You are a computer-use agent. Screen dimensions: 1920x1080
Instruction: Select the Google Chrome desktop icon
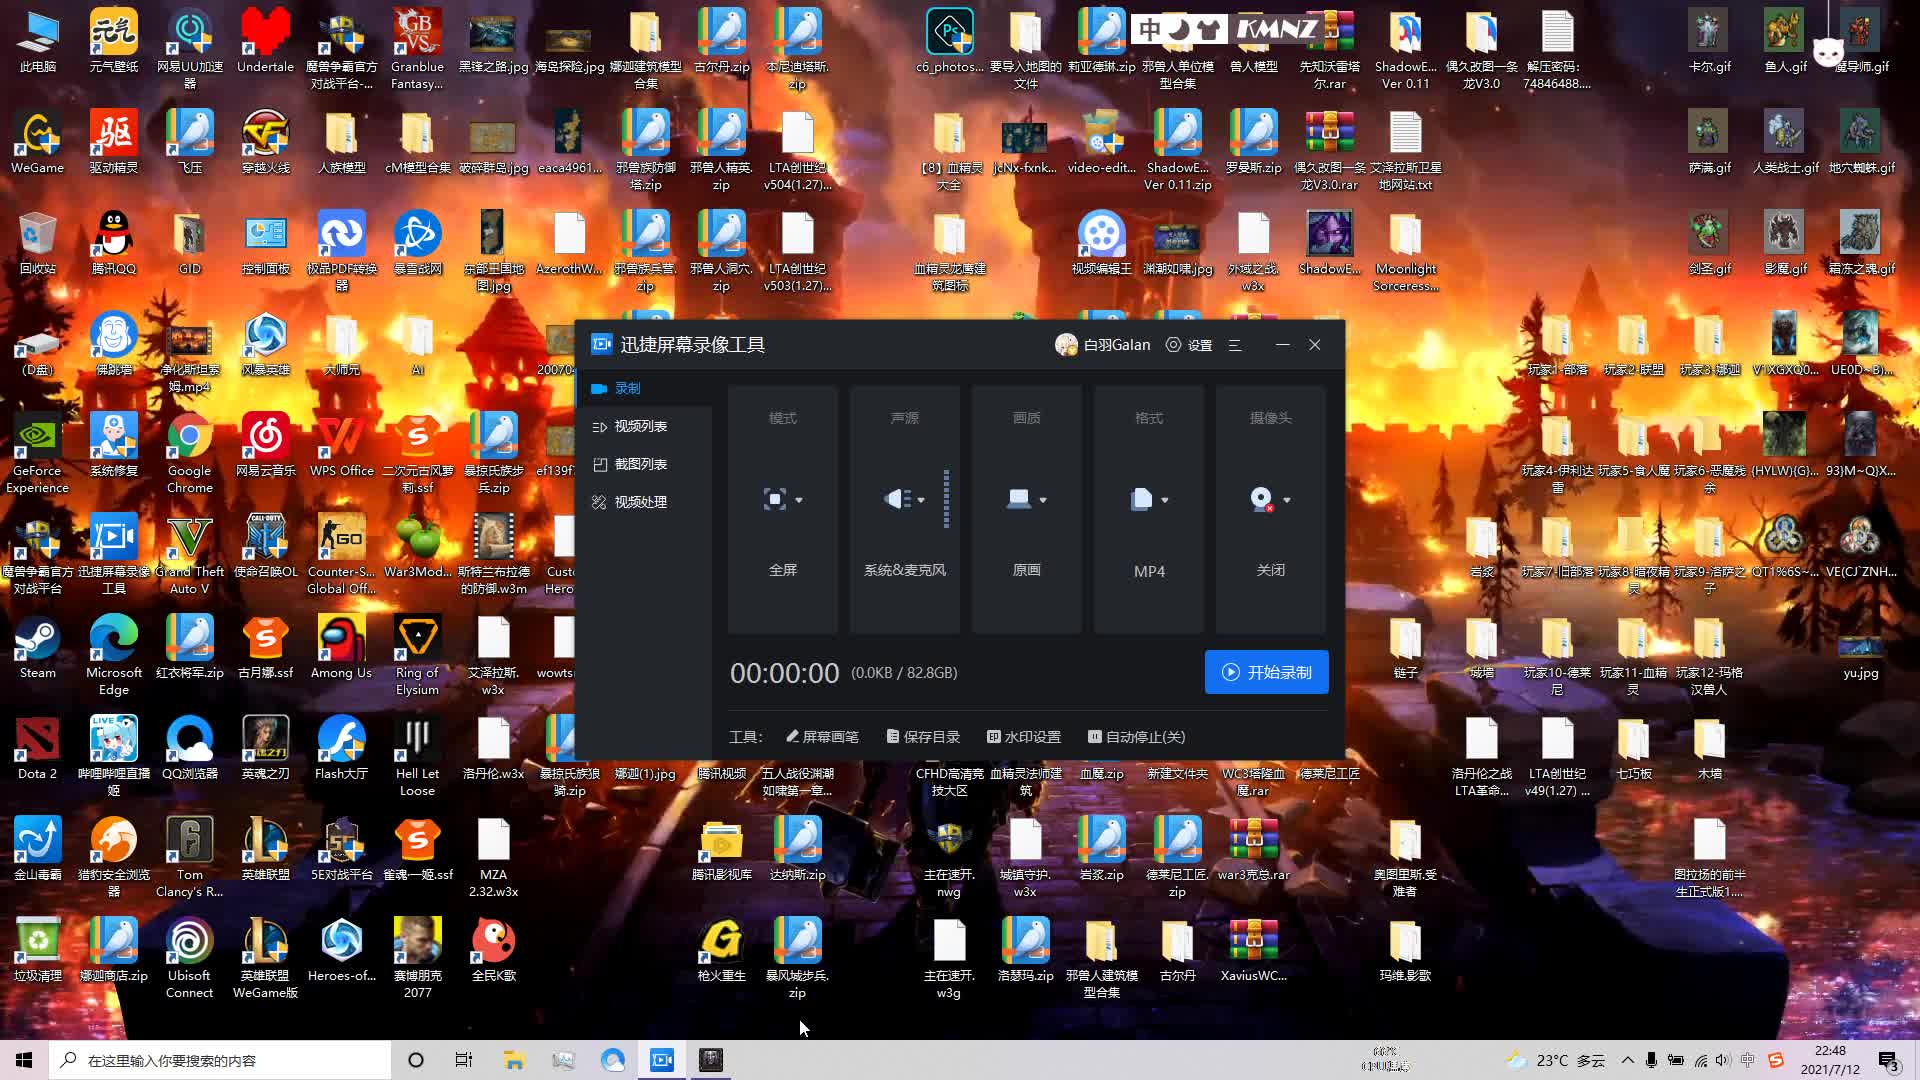190,454
